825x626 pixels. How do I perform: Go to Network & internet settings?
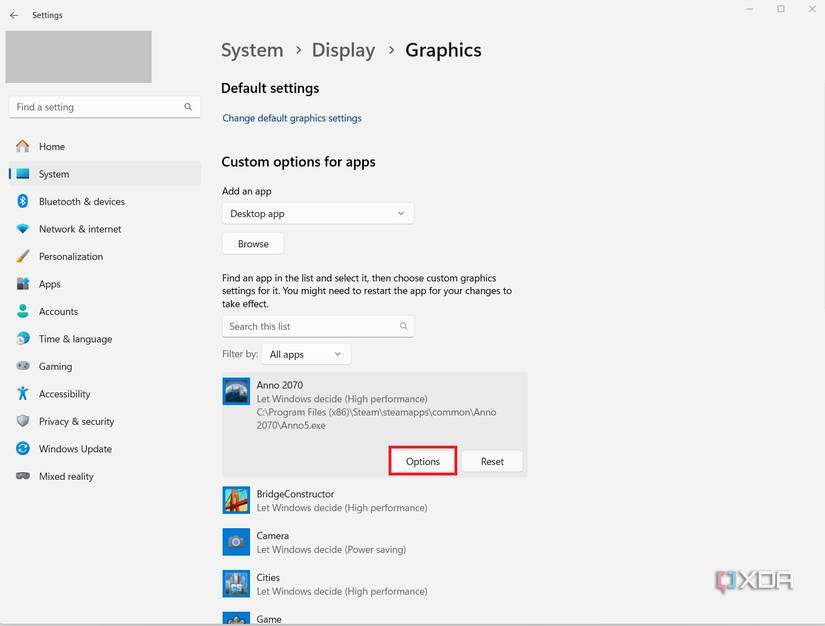105,229
